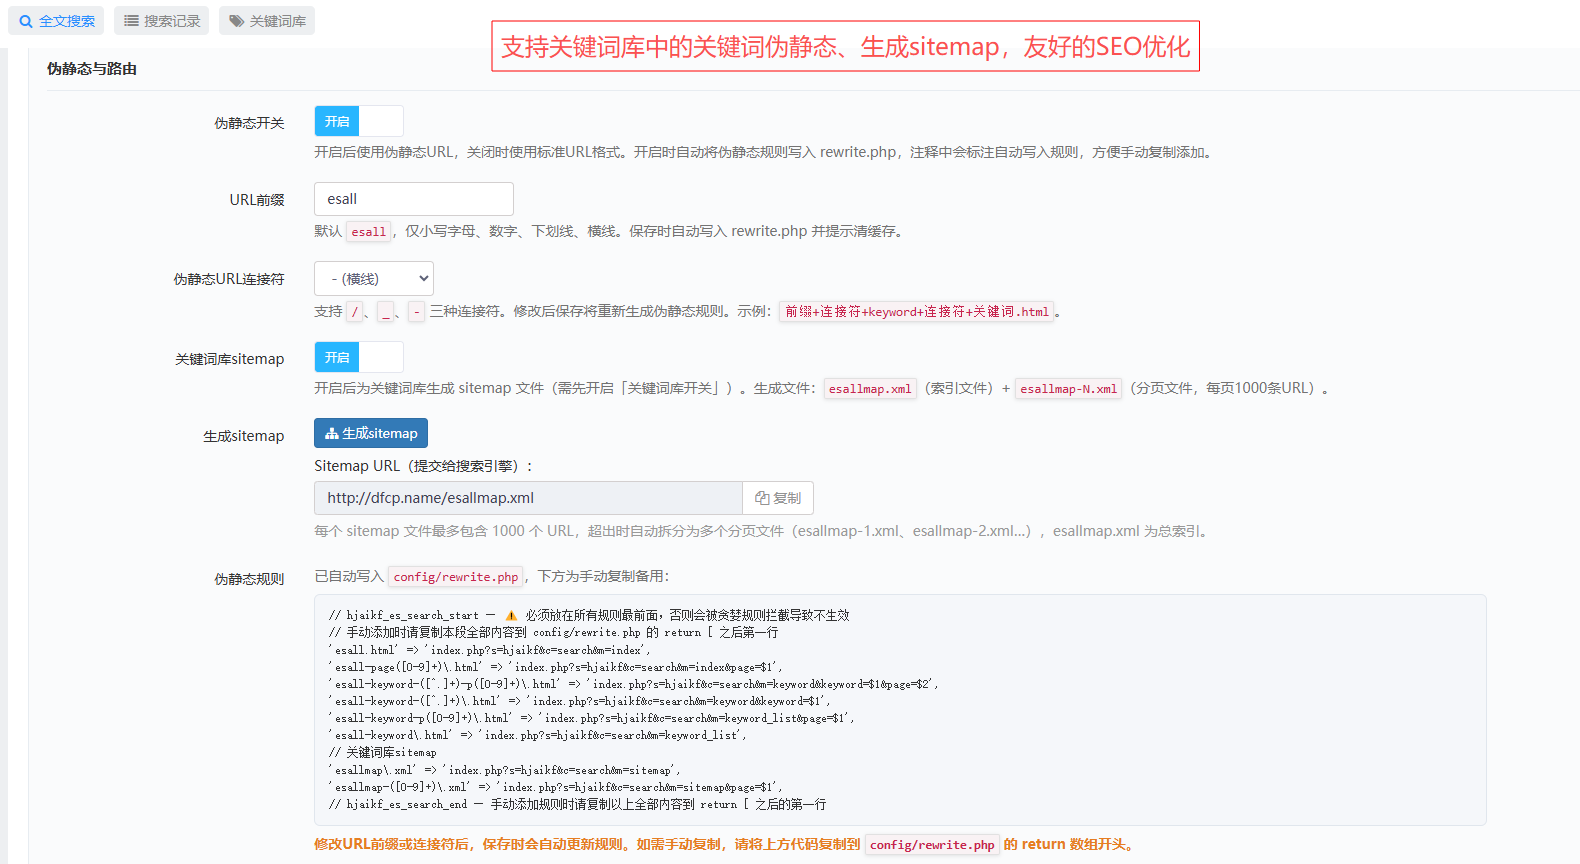The width and height of the screenshot is (1580, 864).
Task: Open the 全文搜索 tab
Action: [x=57, y=21]
